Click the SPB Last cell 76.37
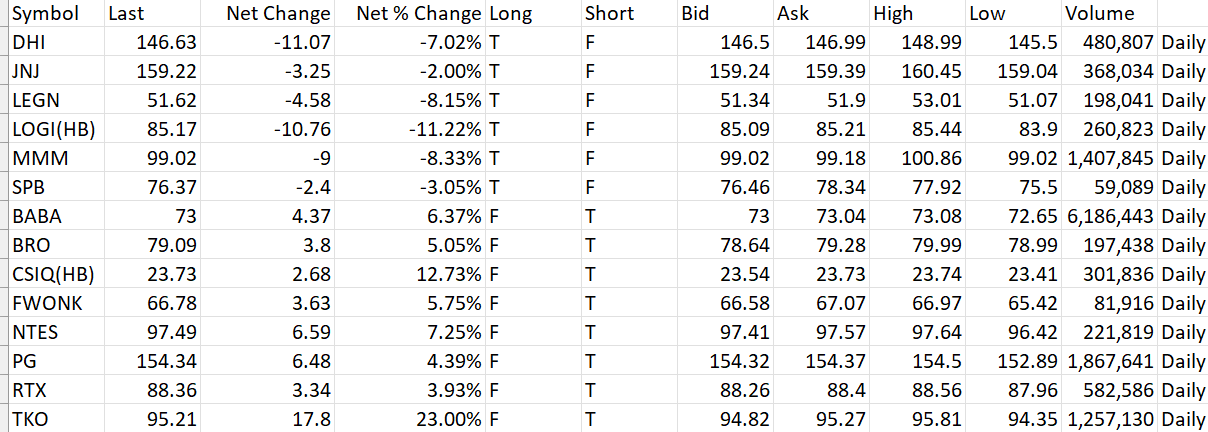 tap(151, 187)
